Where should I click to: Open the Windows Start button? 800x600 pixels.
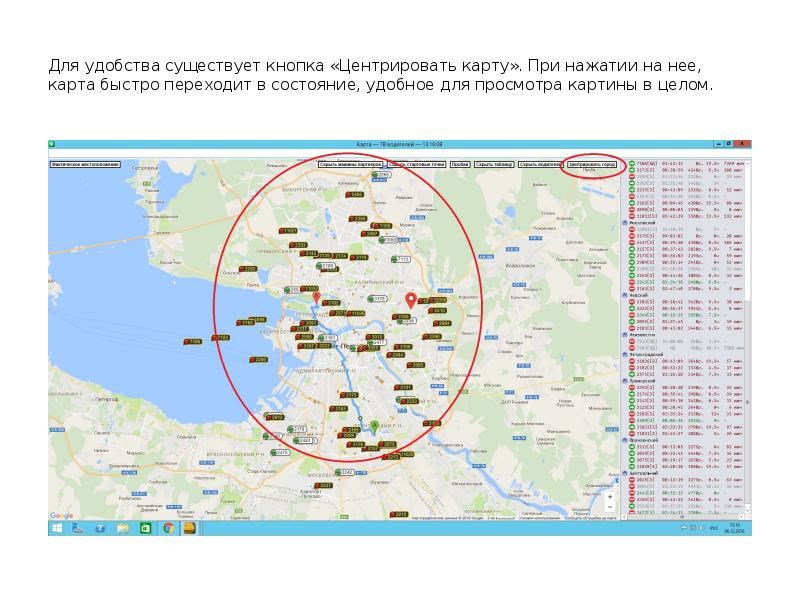pyautogui.click(x=58, y=527)
